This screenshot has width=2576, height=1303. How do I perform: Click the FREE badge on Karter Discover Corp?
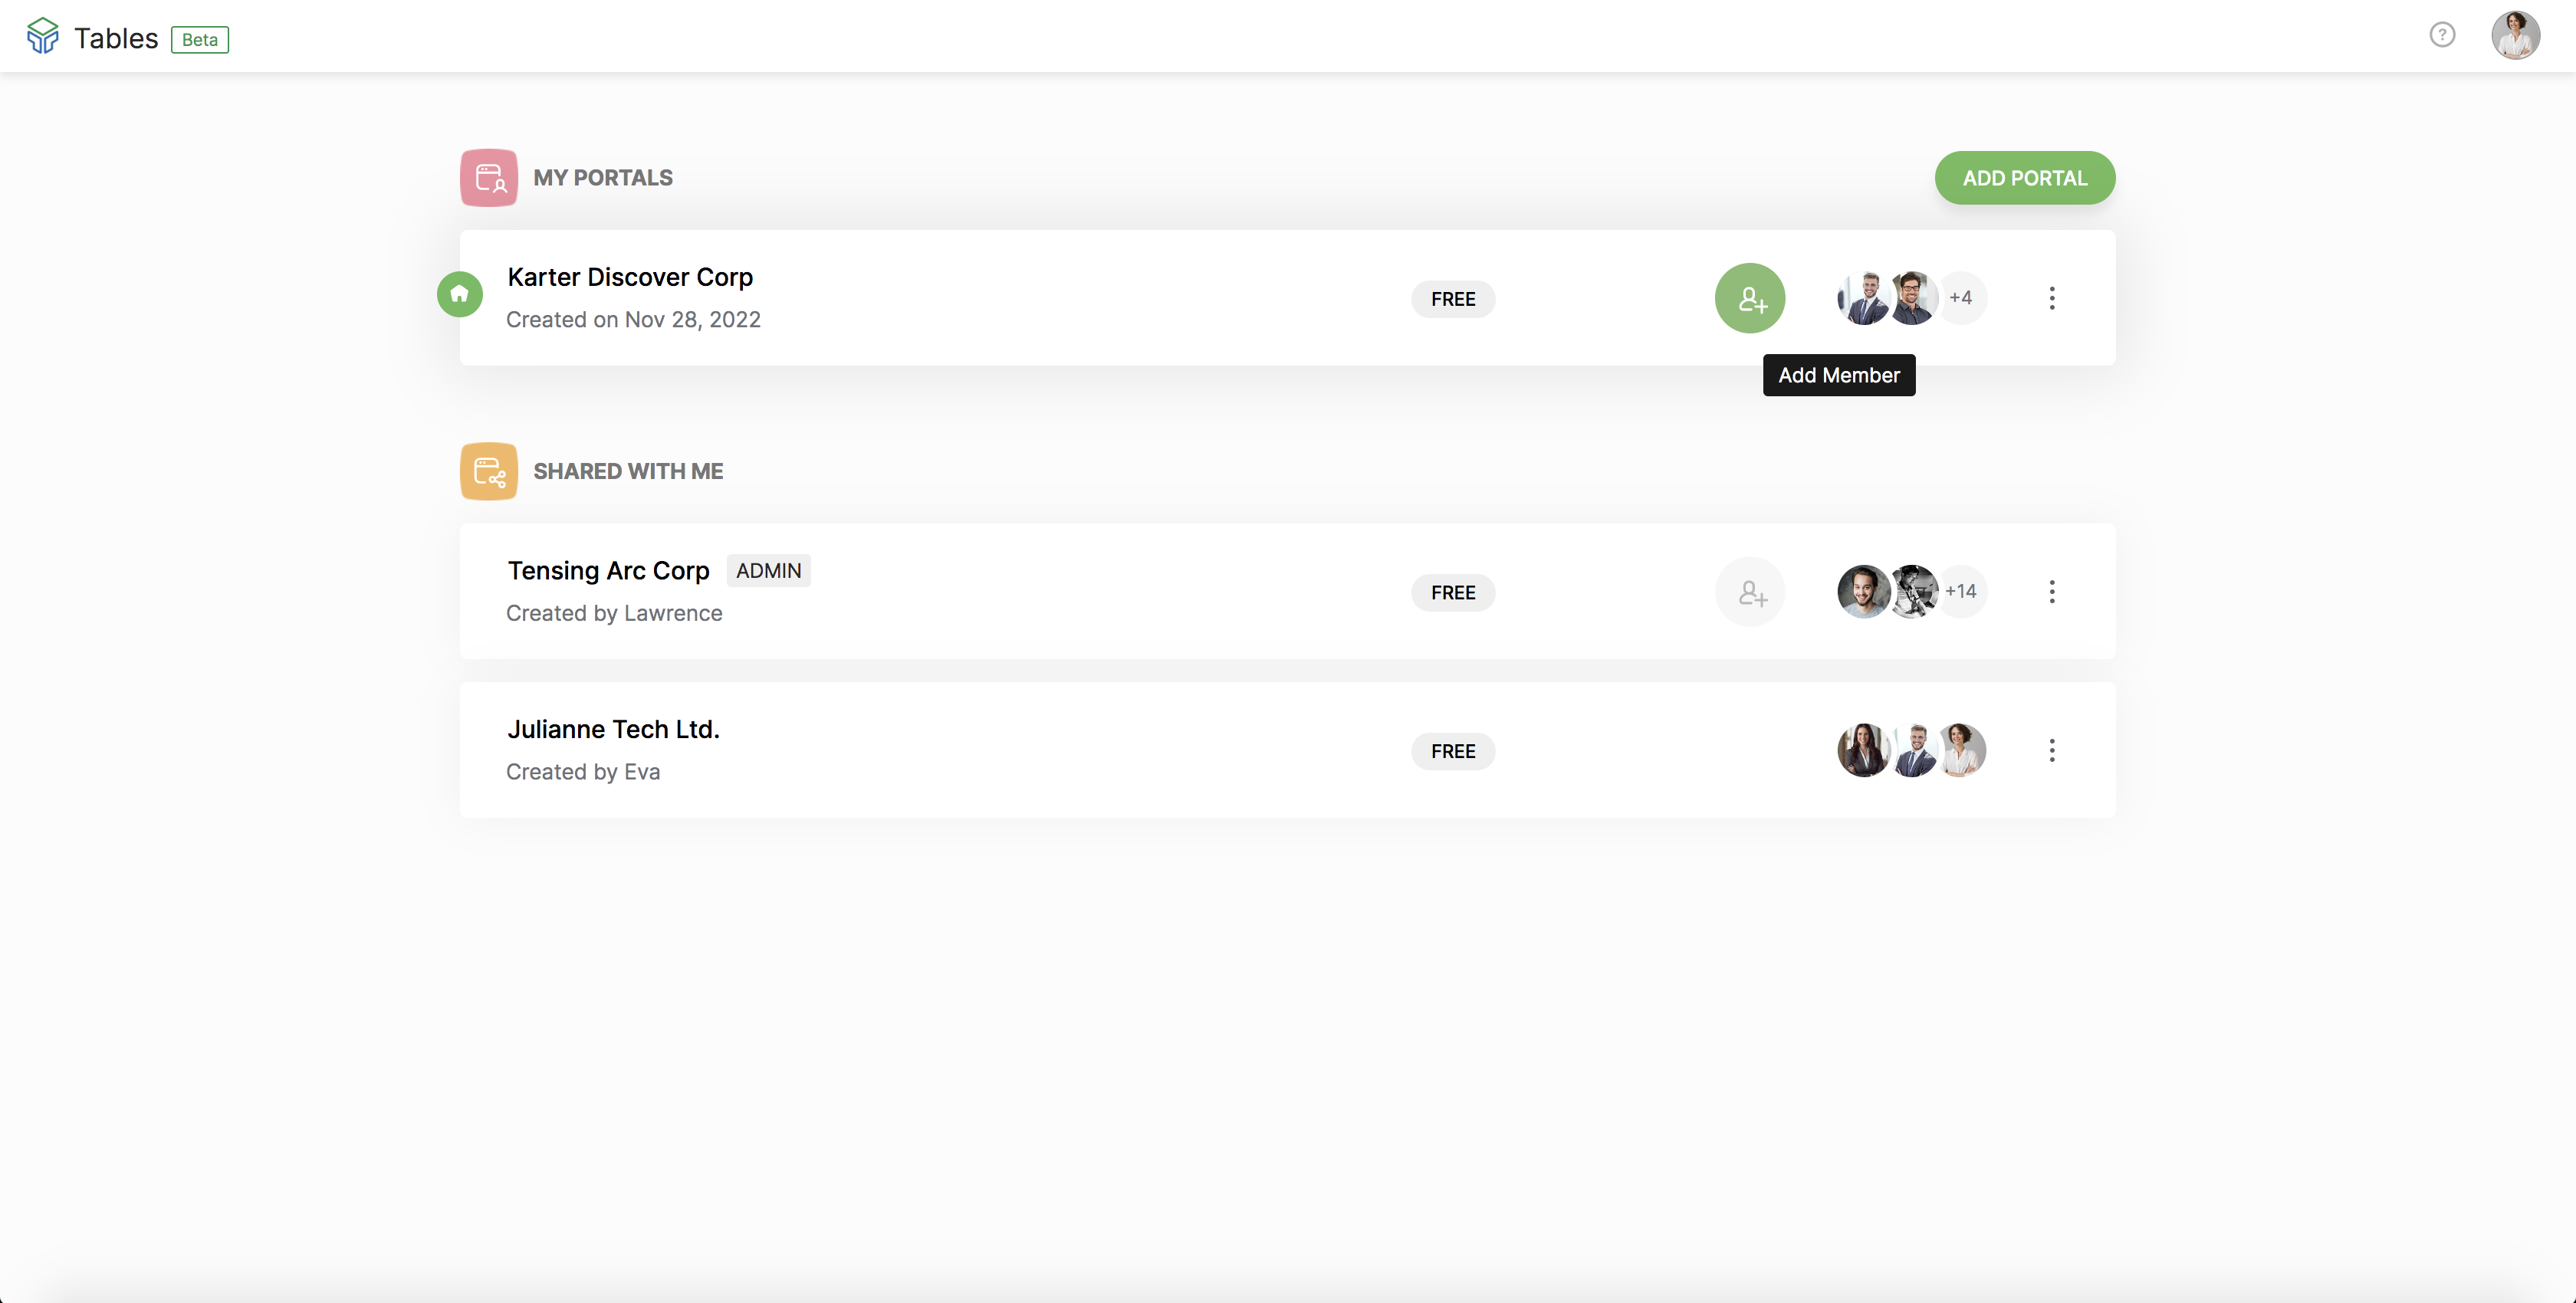1453,299
